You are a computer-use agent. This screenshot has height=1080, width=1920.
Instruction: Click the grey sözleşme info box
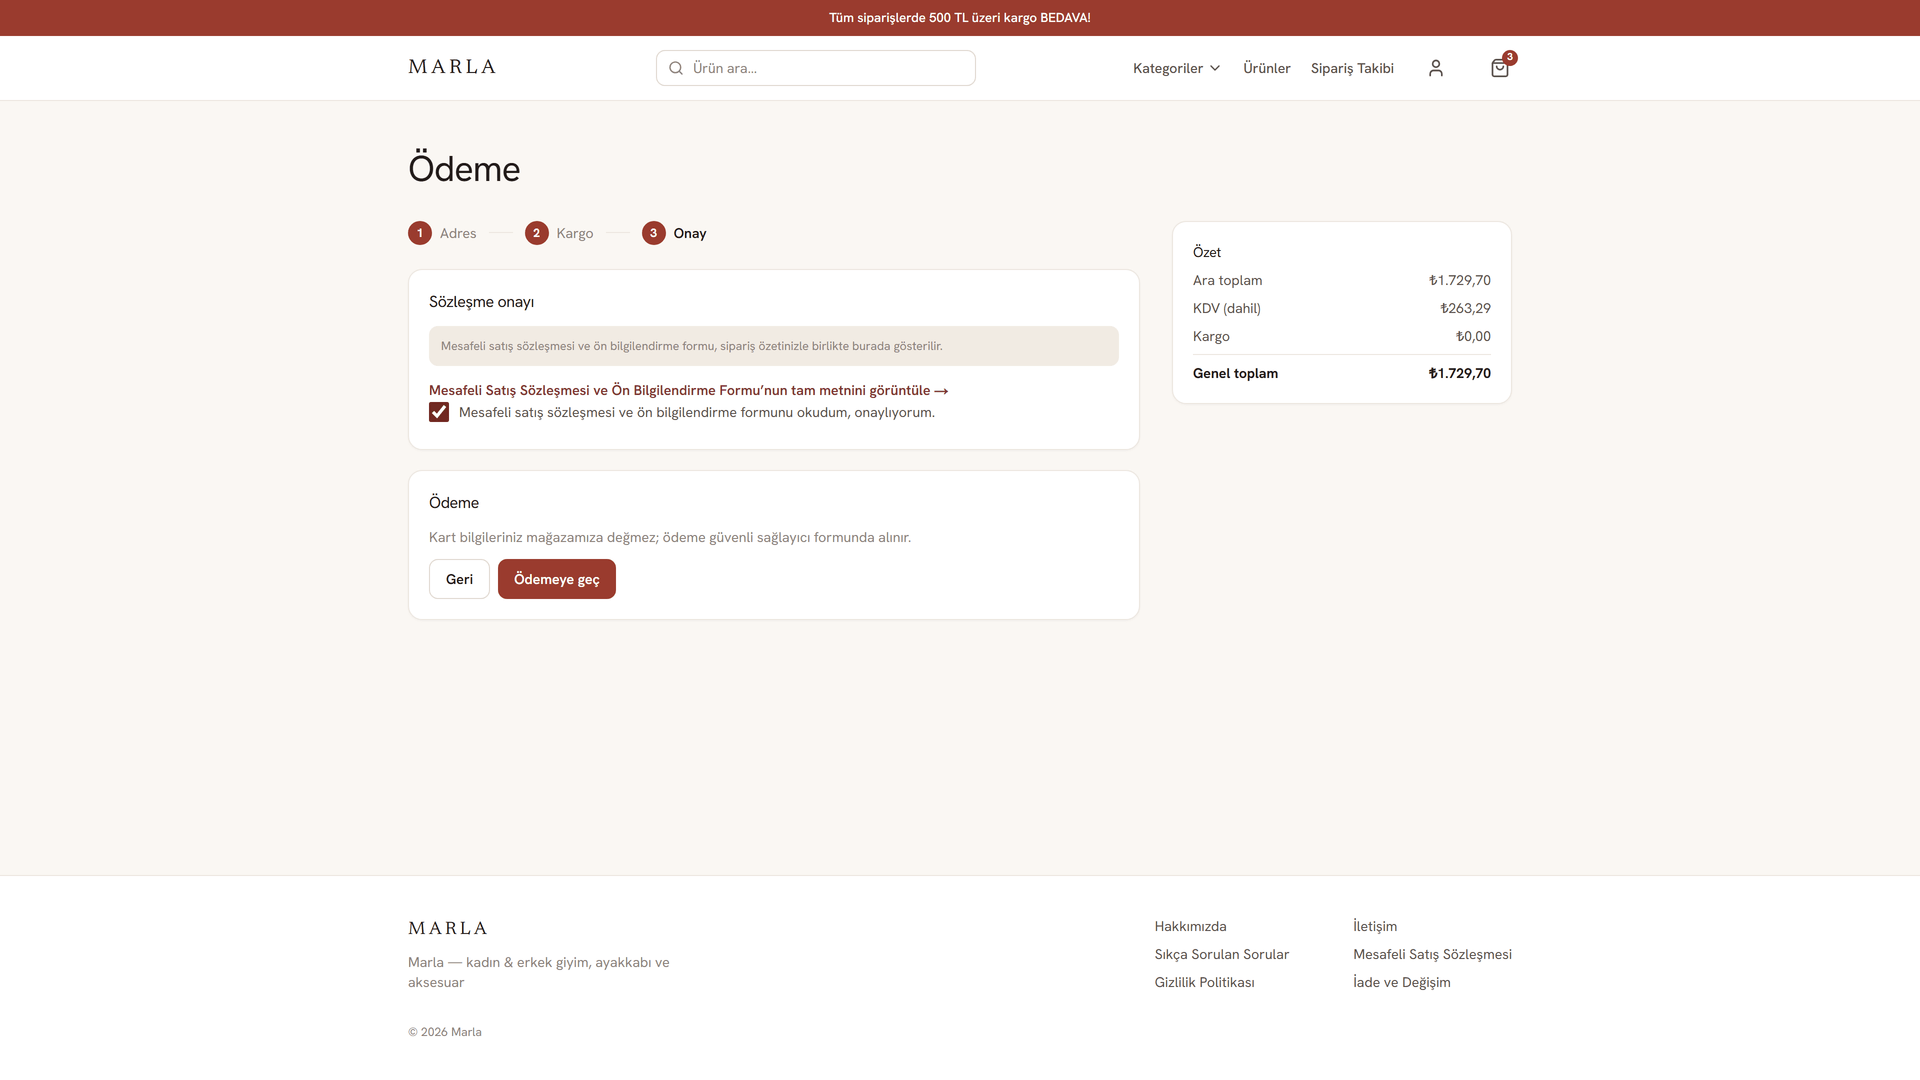pos(774,346)
